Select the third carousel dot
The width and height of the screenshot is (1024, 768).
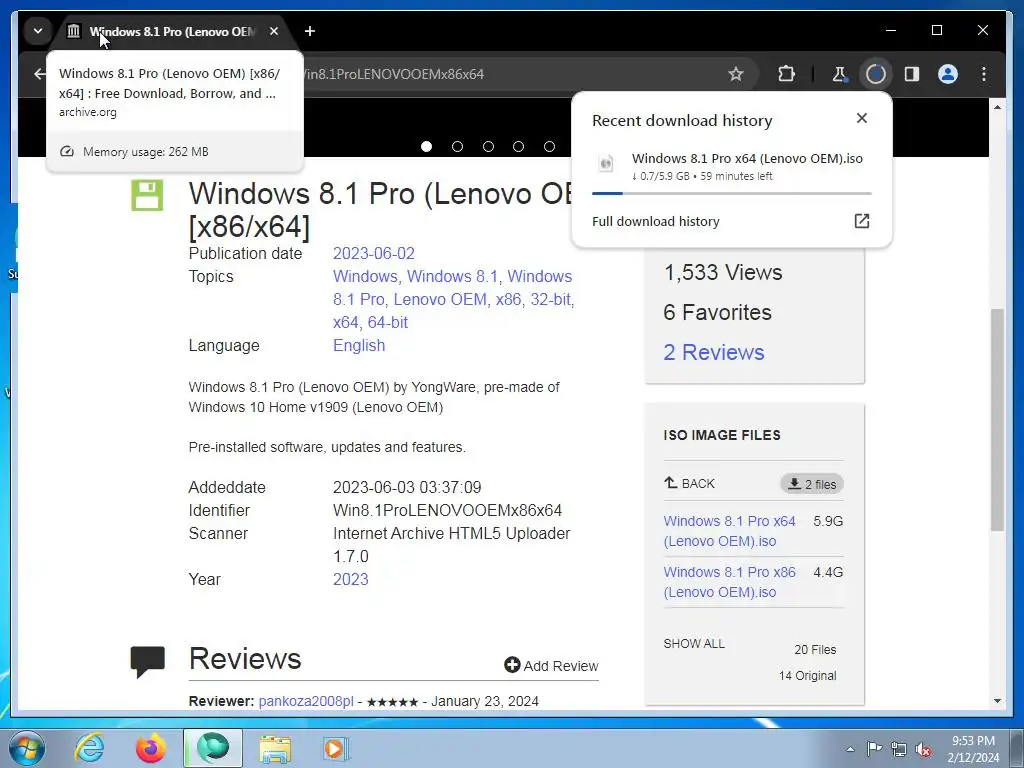click(488, 146)
